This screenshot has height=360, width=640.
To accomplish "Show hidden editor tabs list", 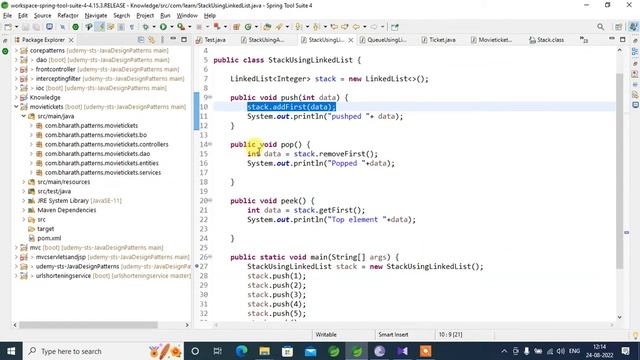I will [x=584, y=40].
